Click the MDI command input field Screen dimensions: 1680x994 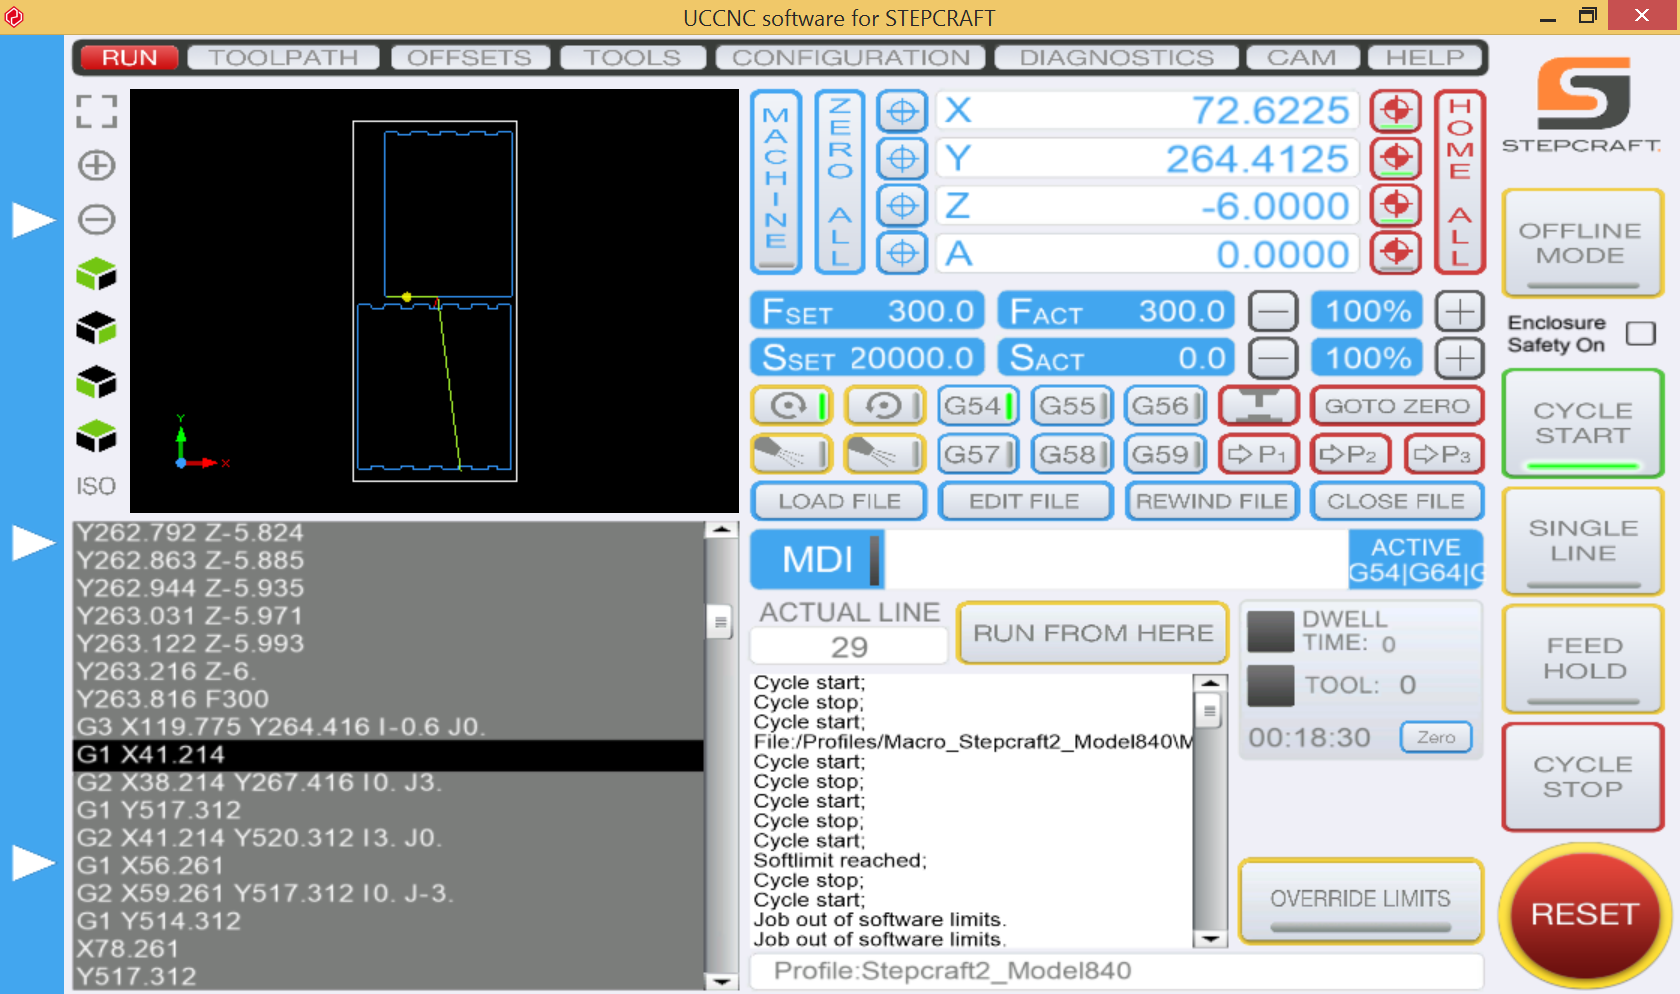point(1115,559)
